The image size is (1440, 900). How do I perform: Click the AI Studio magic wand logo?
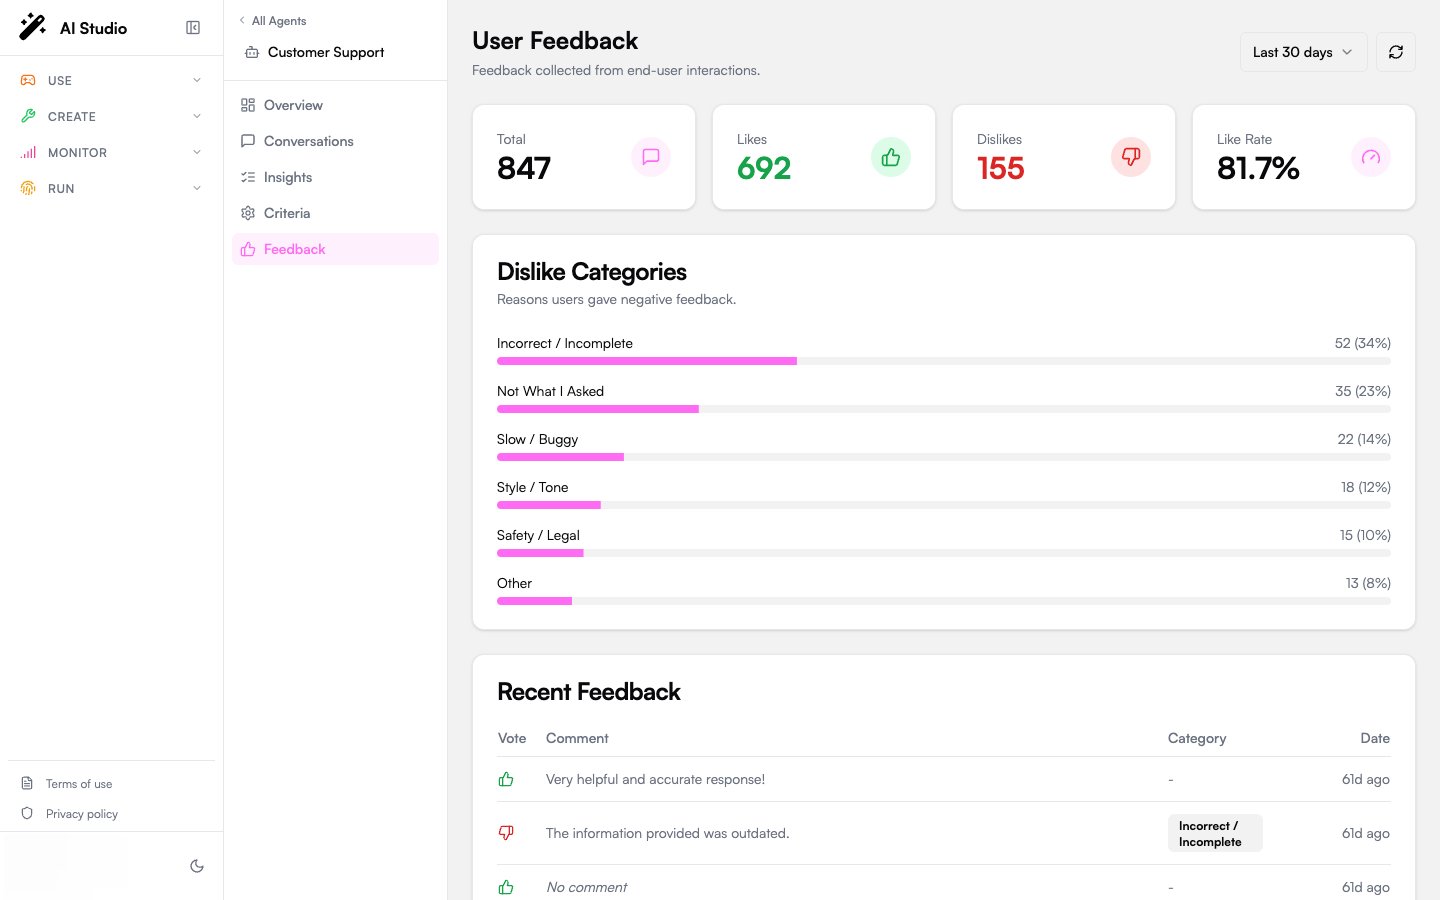tap(32, 27)
